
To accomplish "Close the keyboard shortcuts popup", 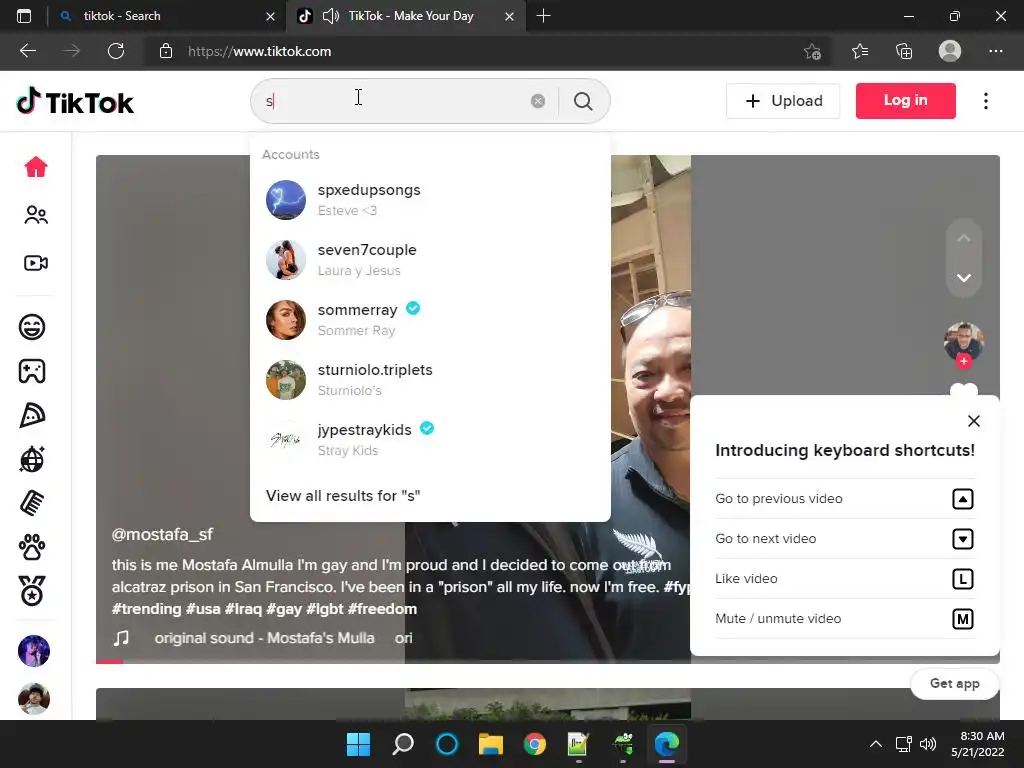I will click(973, 421).
